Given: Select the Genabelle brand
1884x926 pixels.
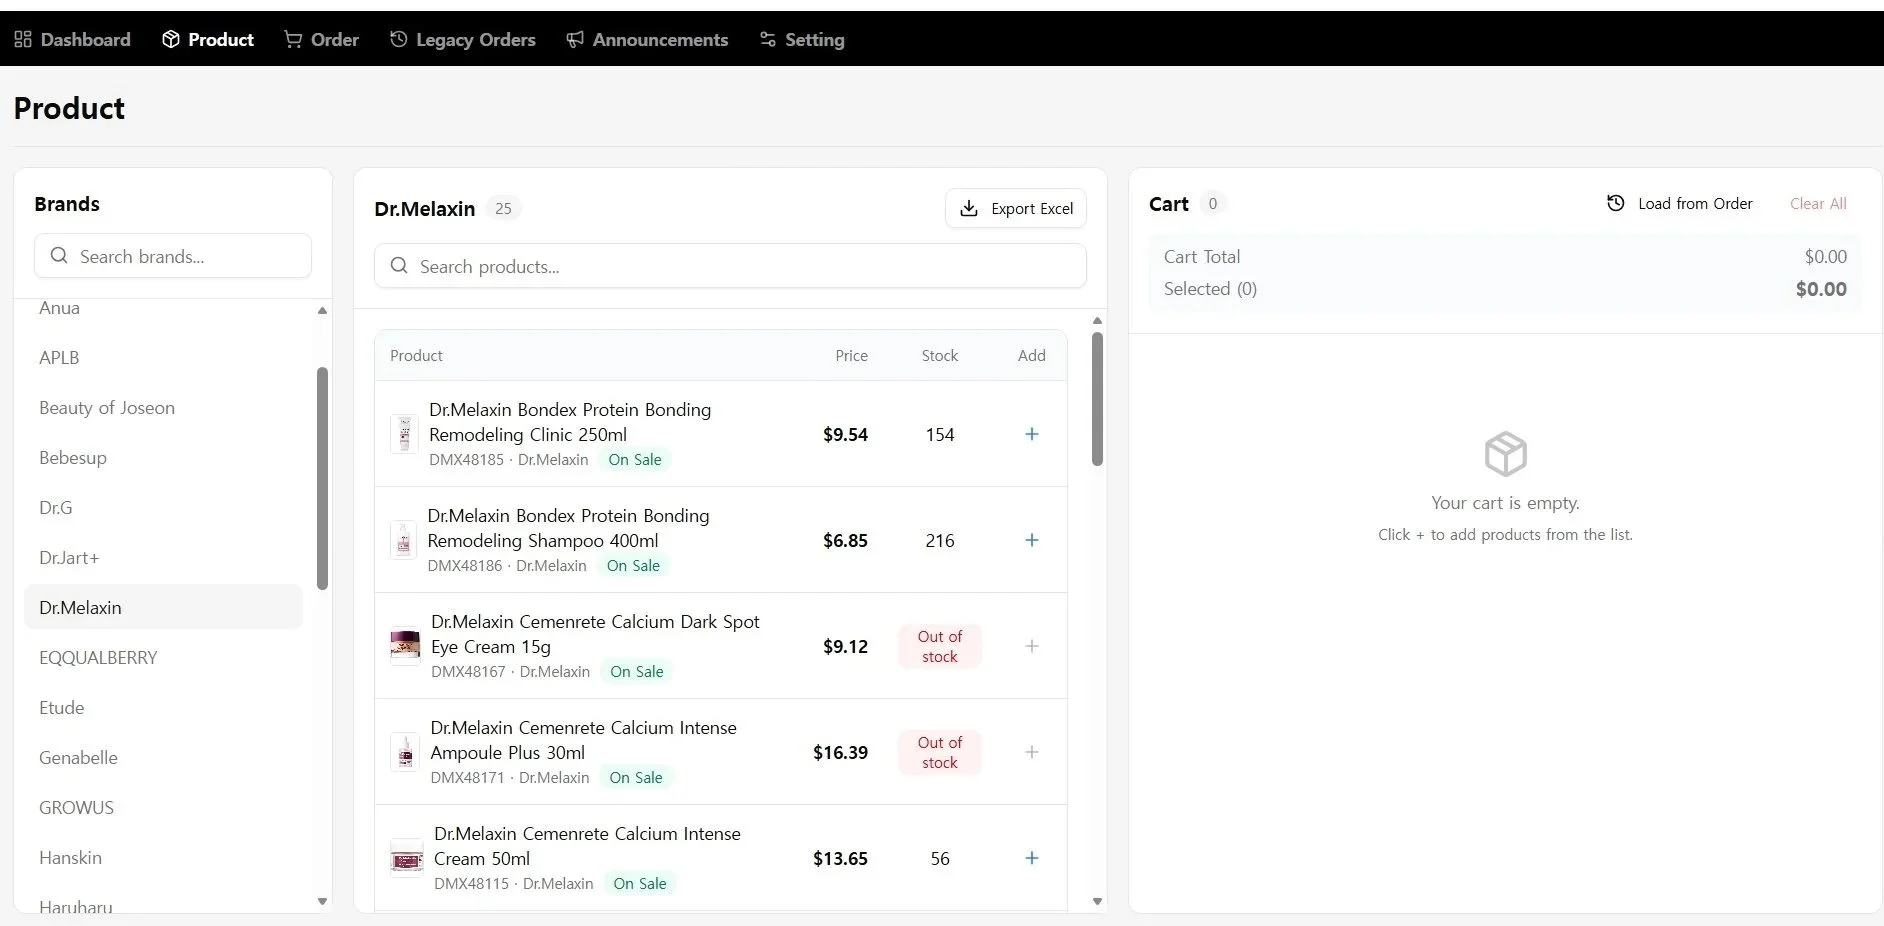Looking at the screenshot, I should (x=163, y=757).
